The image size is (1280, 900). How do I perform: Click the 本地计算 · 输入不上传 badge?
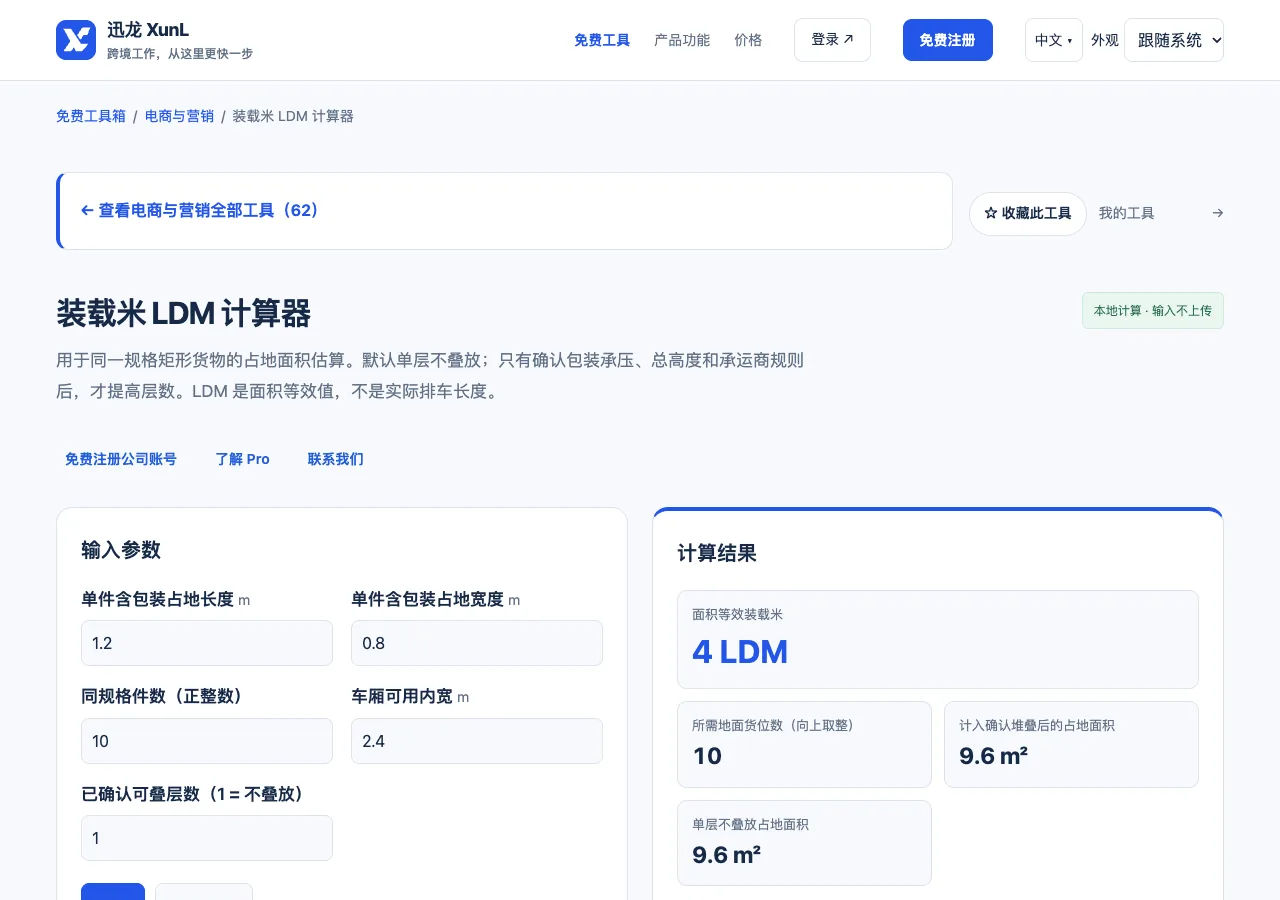pyautogui.click(x=1153, y=310)
